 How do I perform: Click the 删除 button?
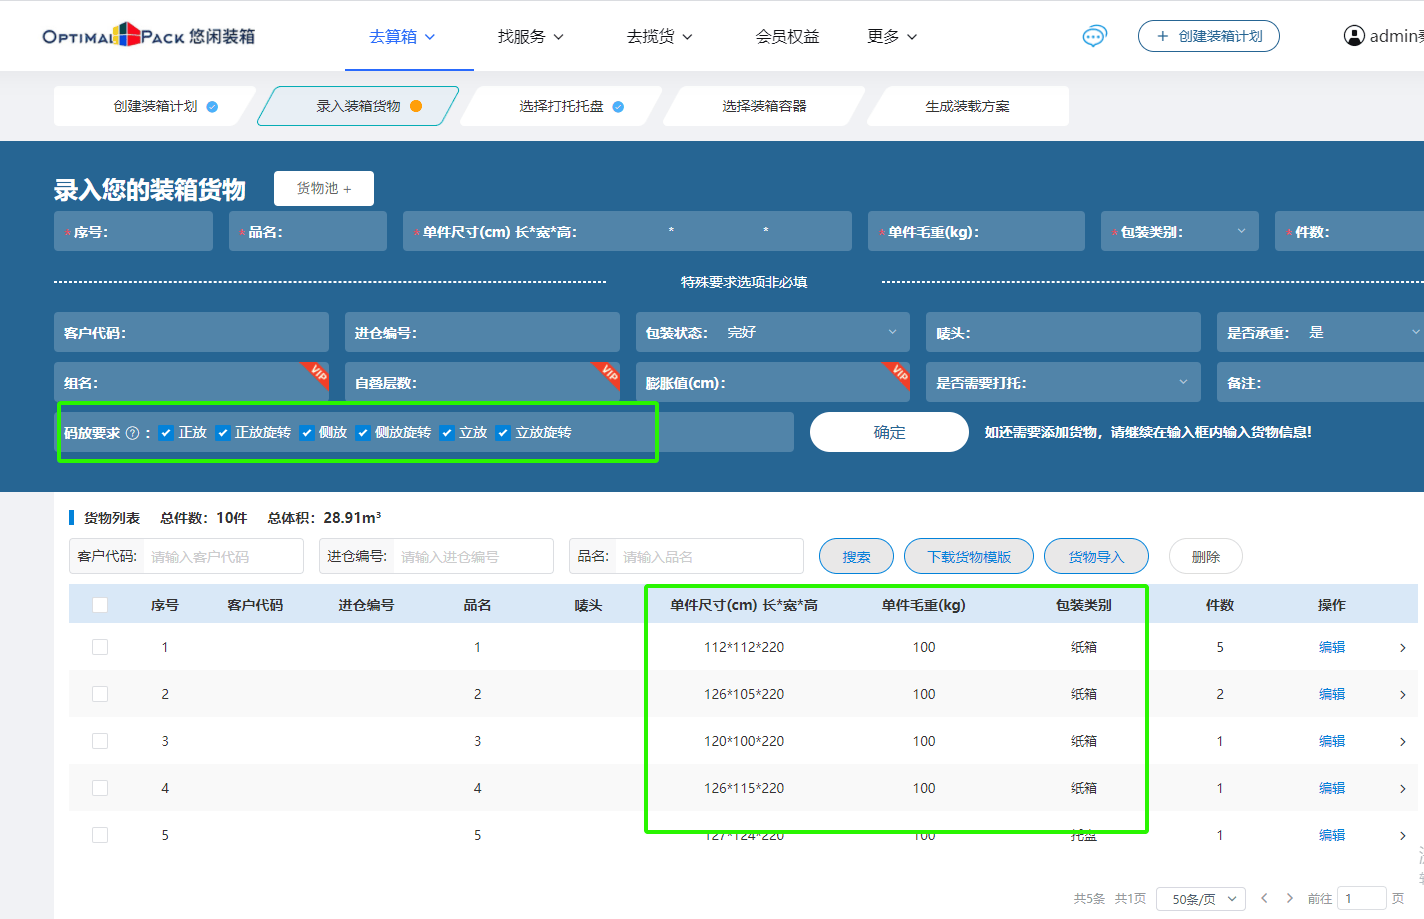point(1206,557)
